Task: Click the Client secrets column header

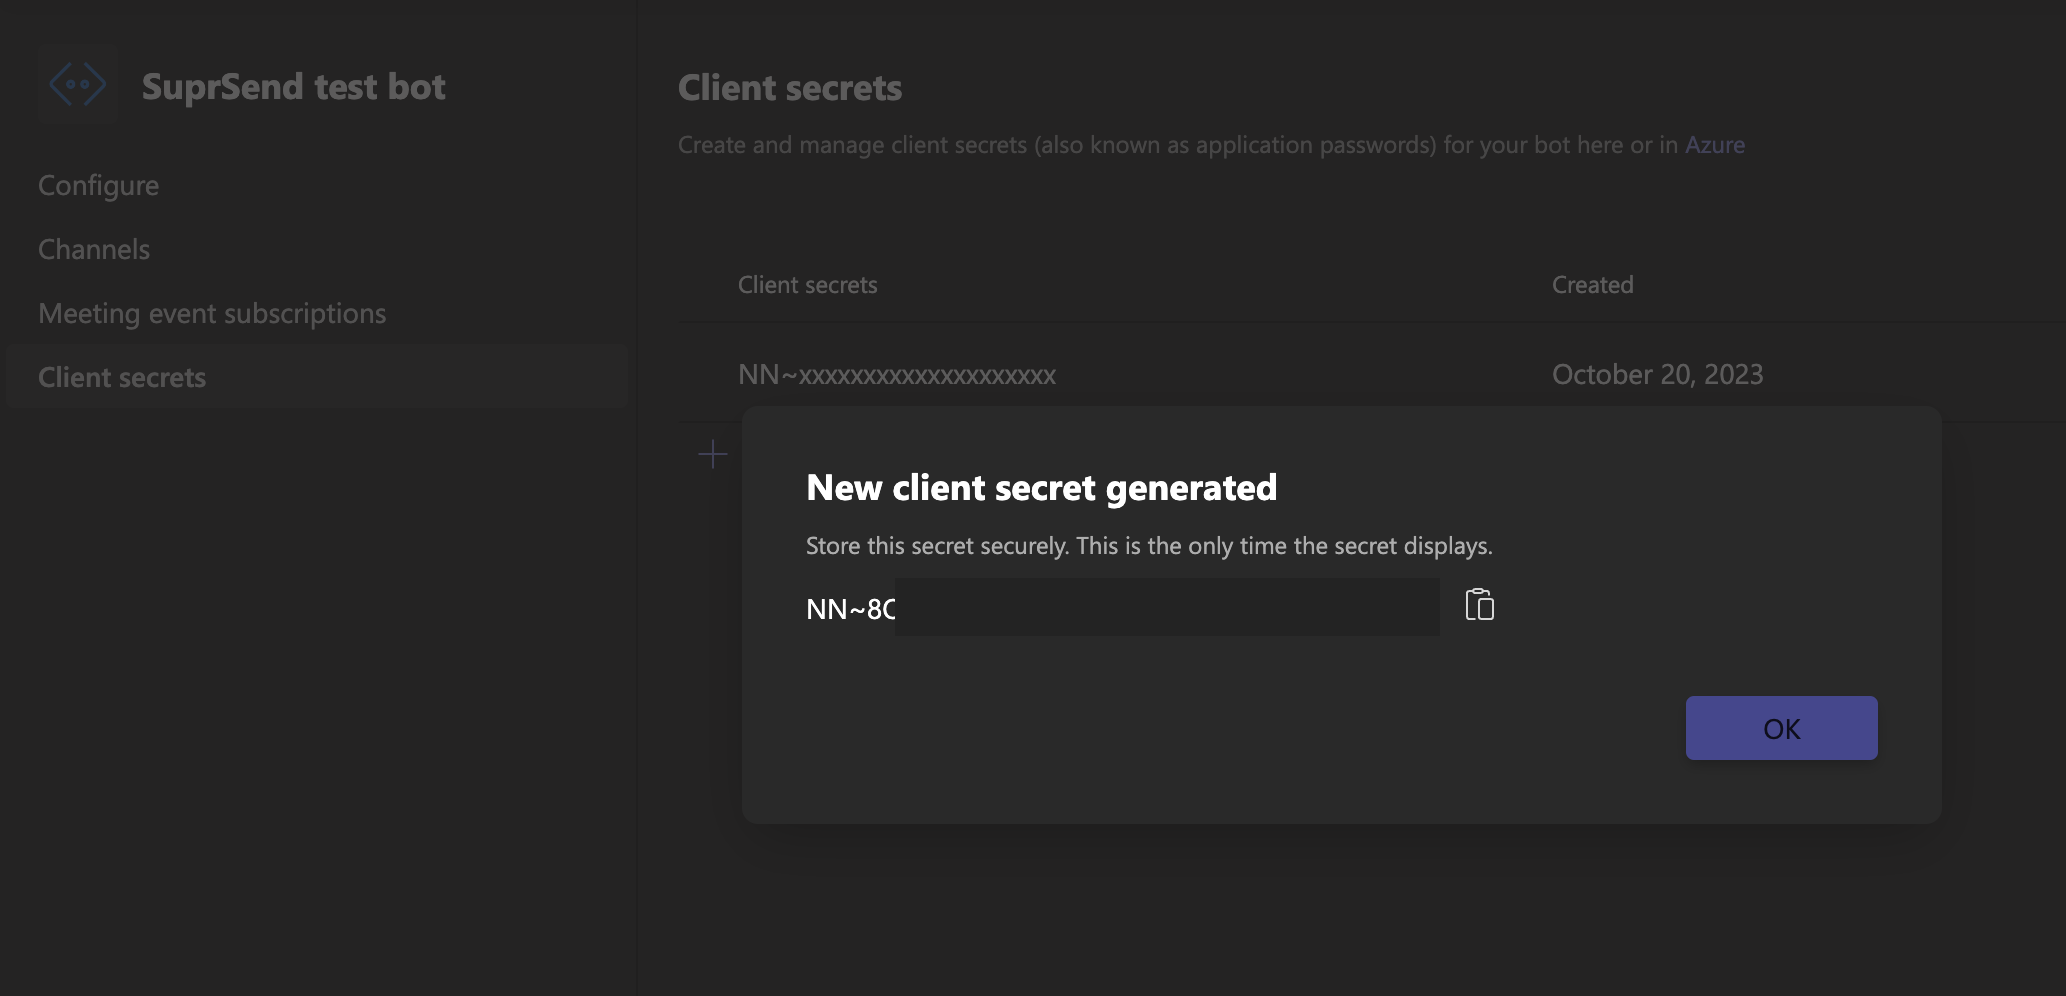Action: [x=807, y=285]
